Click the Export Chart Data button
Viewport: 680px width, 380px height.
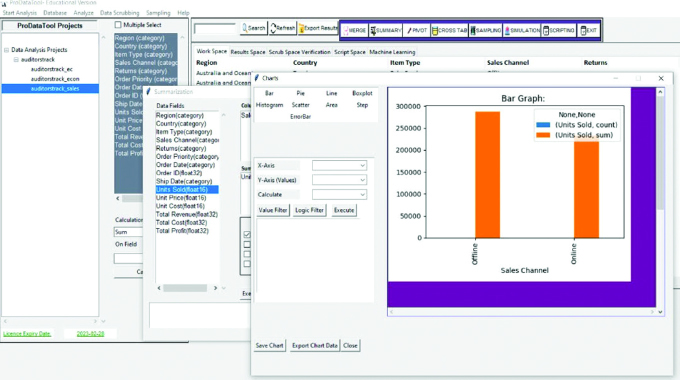(315, 346)
